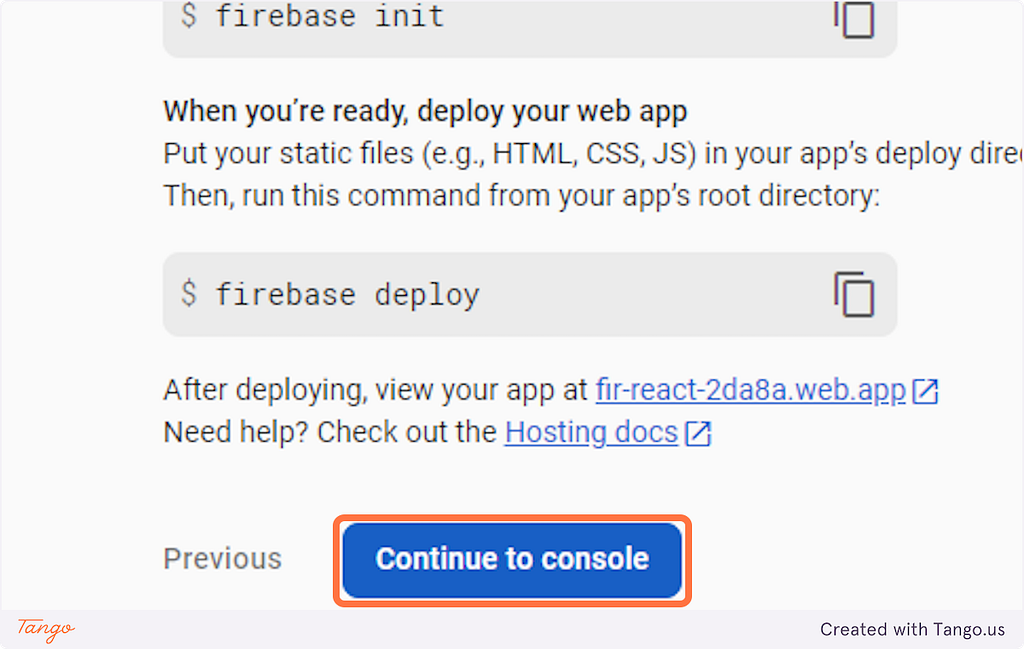Copy the firebase init command
1024x649 pixels.
pyautogui.click(x=854, y=18)
